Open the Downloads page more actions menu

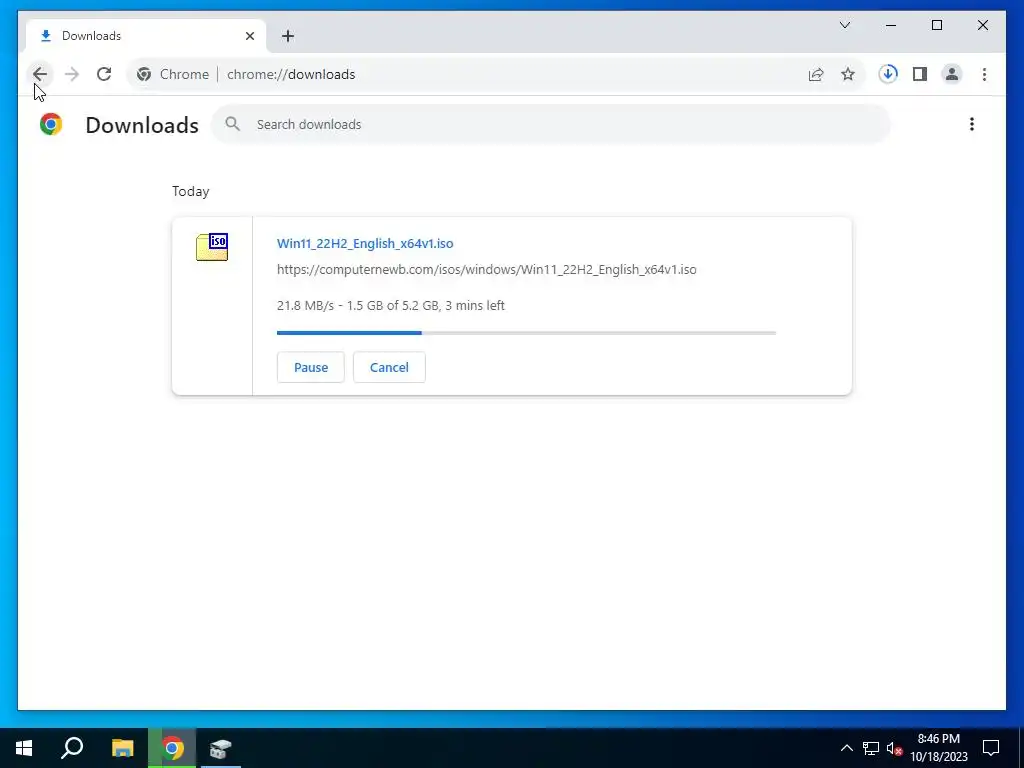tap(972, 124)
